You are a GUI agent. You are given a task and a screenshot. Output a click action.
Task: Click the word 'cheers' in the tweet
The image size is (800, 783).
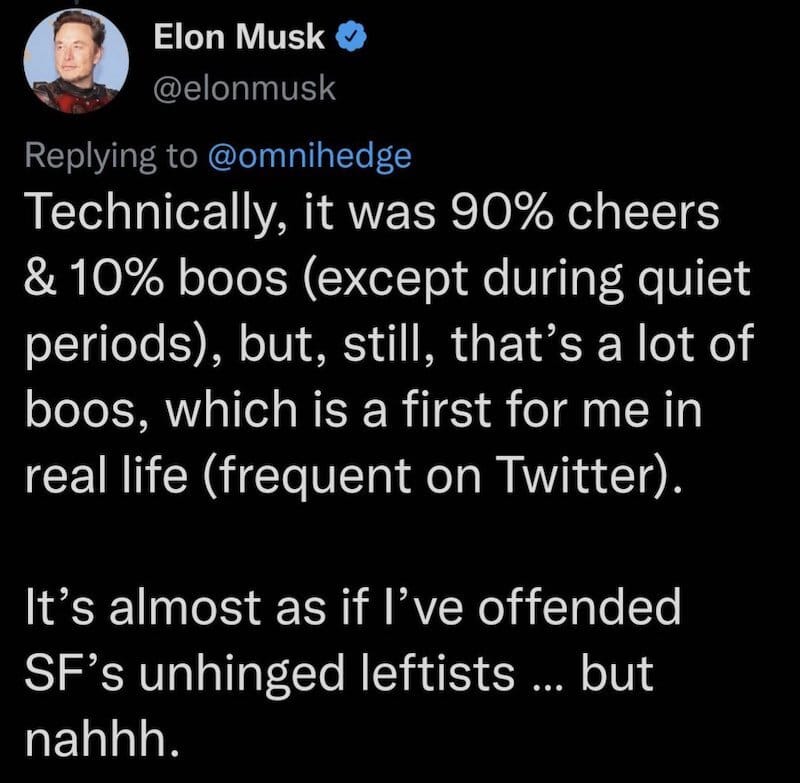click(643, 212)
